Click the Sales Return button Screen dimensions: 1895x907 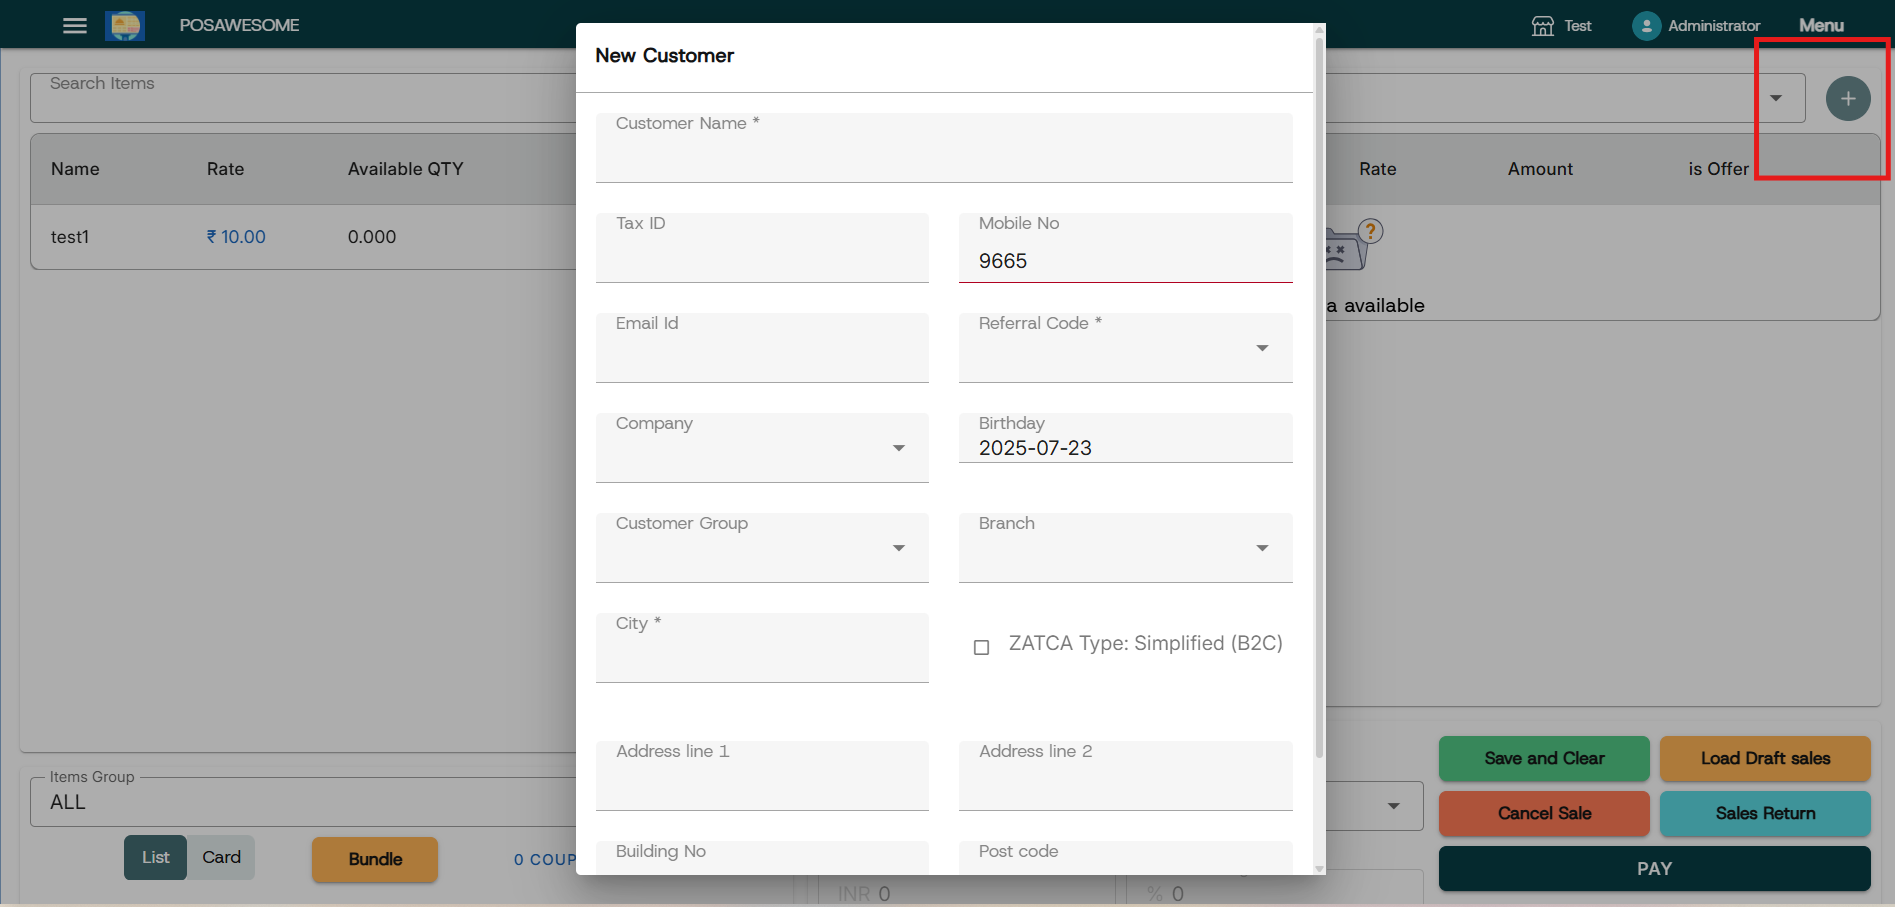click(x=1765, y=813)
